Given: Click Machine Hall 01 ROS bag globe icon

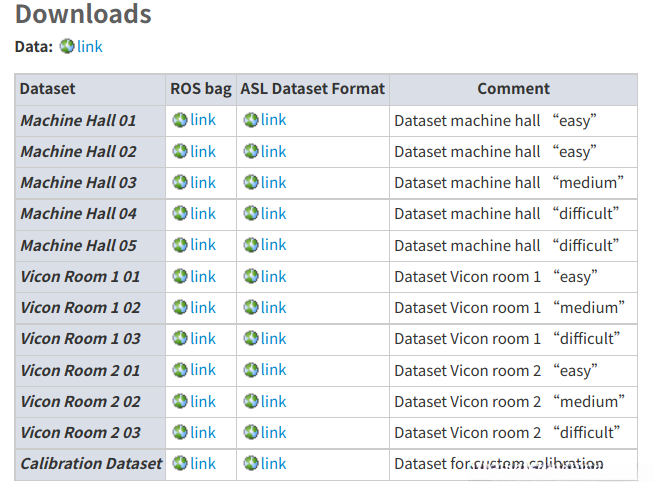Looking at the screenshot, I should click(x=180, y=120).
